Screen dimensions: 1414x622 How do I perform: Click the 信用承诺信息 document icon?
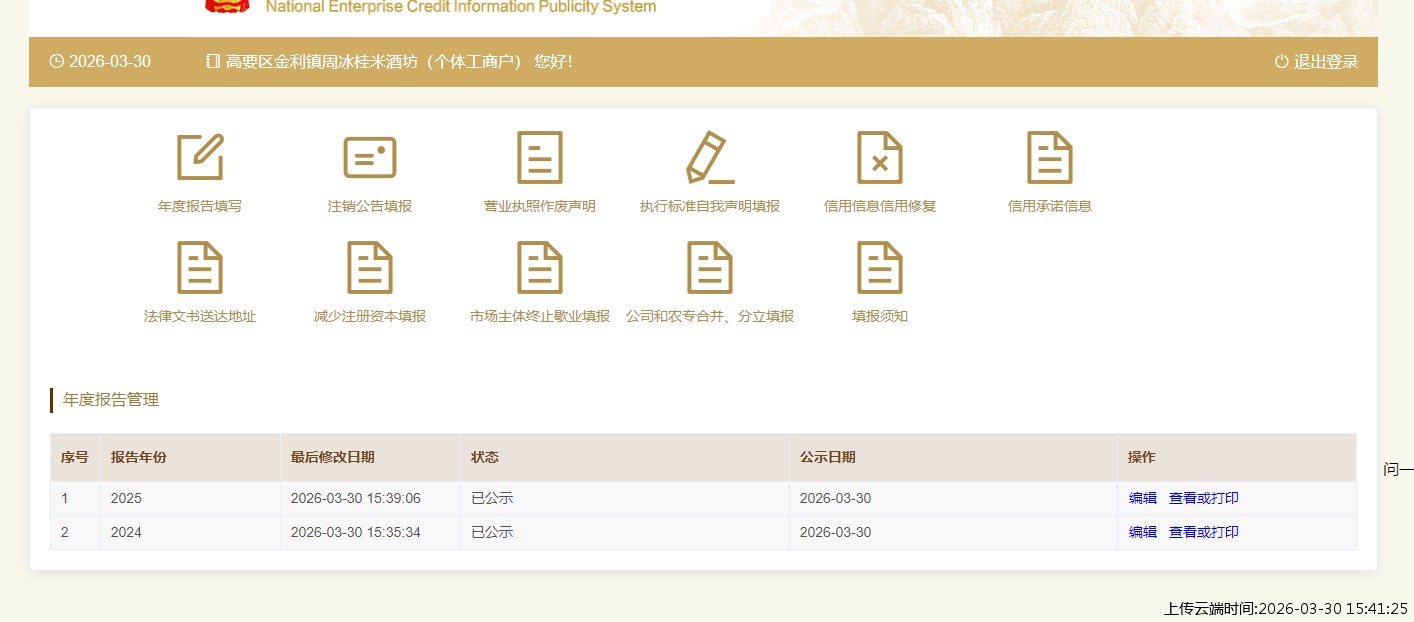pyautogui.click(x=1050, y=157)
